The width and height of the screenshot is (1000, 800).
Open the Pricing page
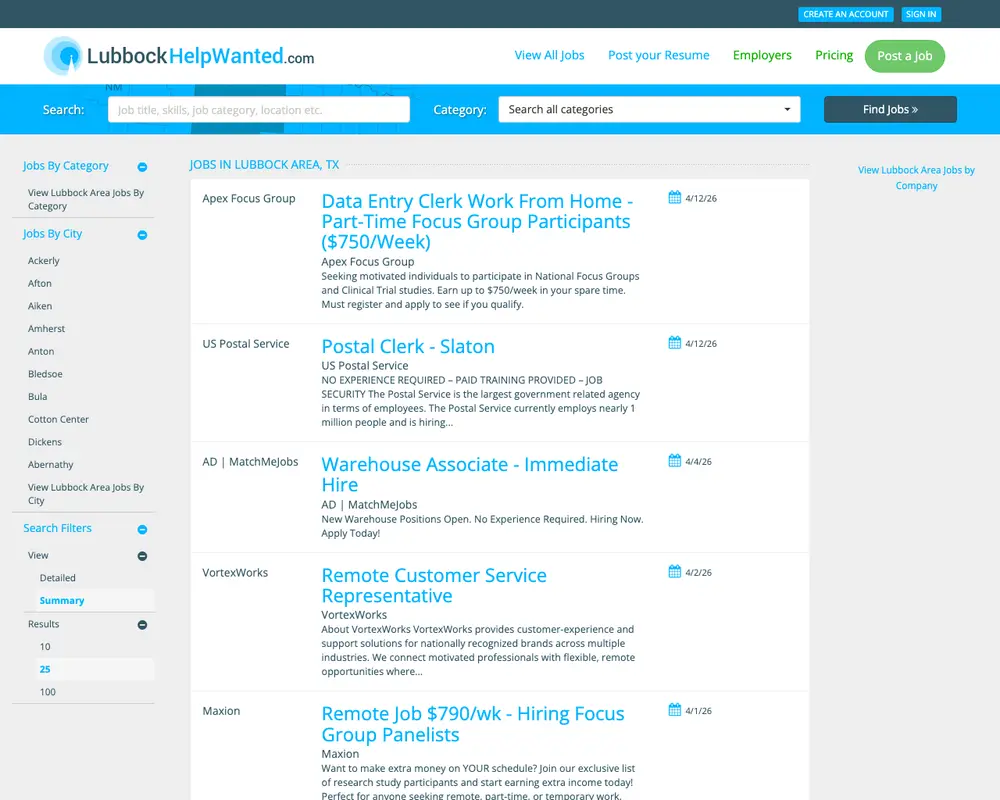834,56
